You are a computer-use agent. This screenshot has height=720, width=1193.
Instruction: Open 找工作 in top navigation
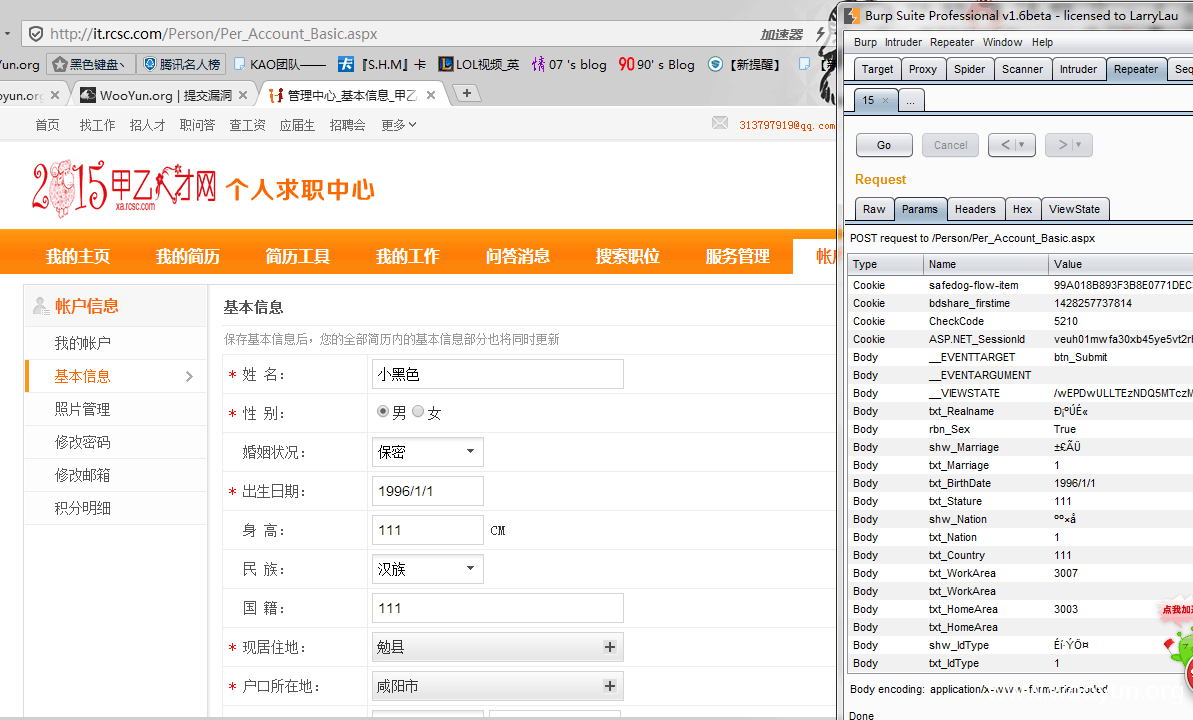[97, 125]
